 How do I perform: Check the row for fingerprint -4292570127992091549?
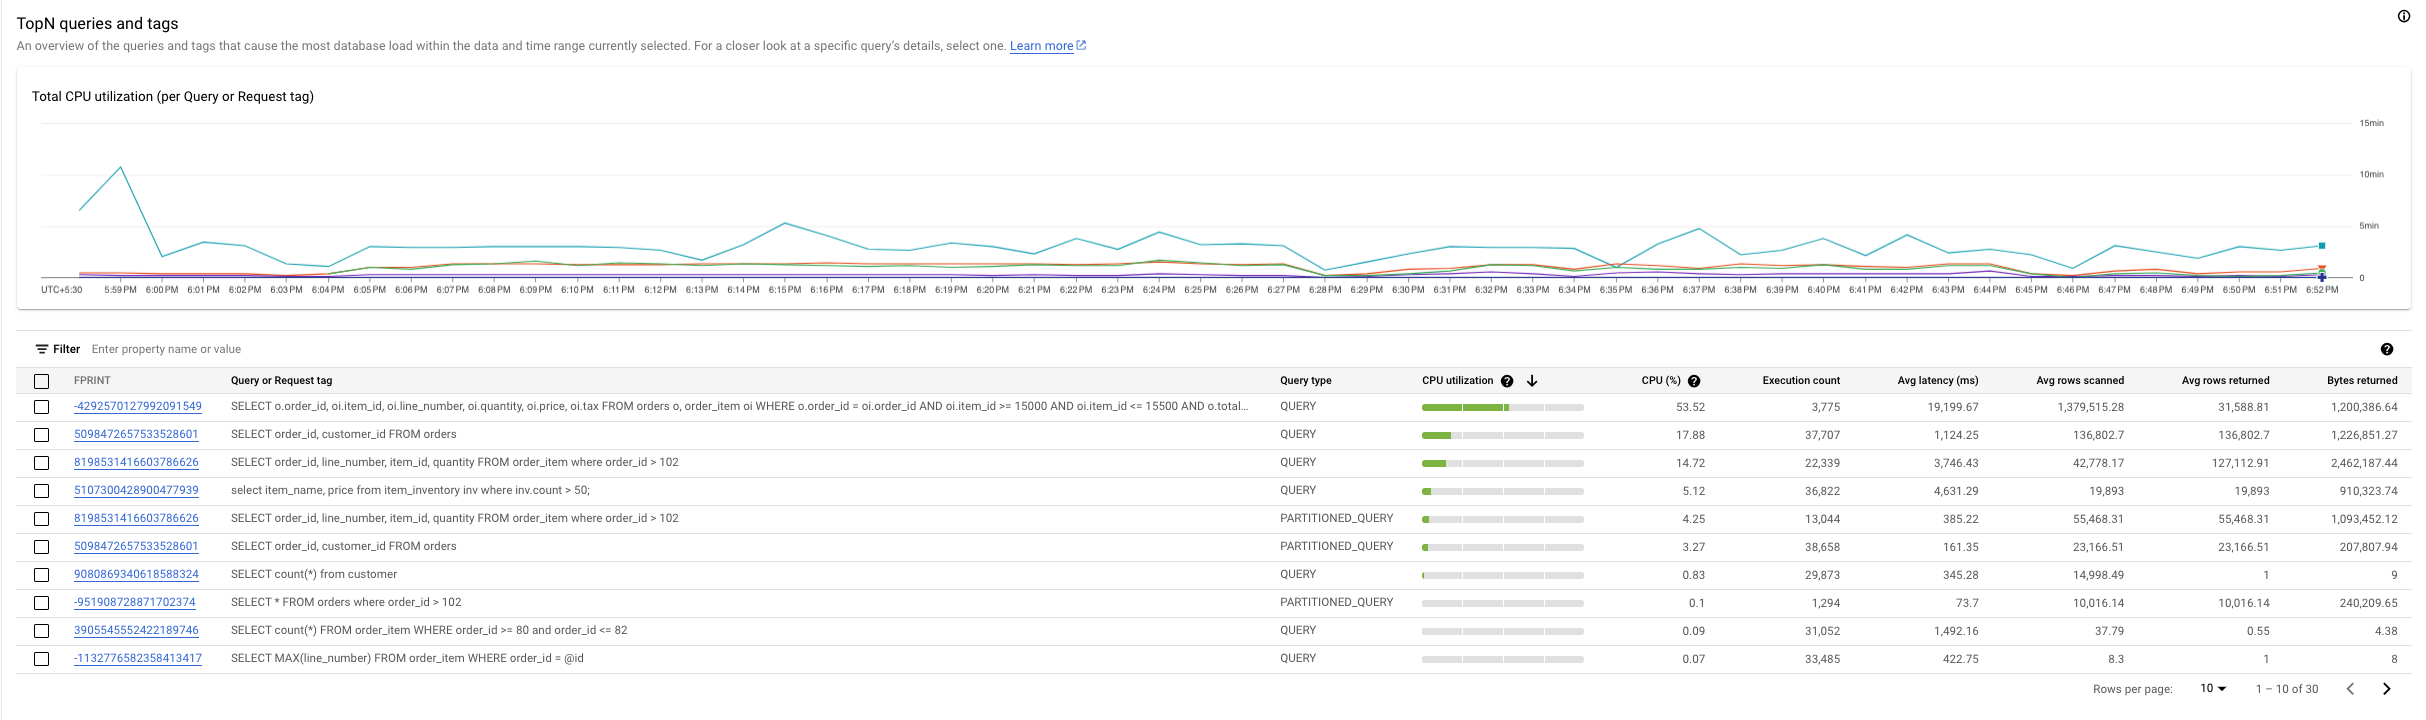[41, 407]
